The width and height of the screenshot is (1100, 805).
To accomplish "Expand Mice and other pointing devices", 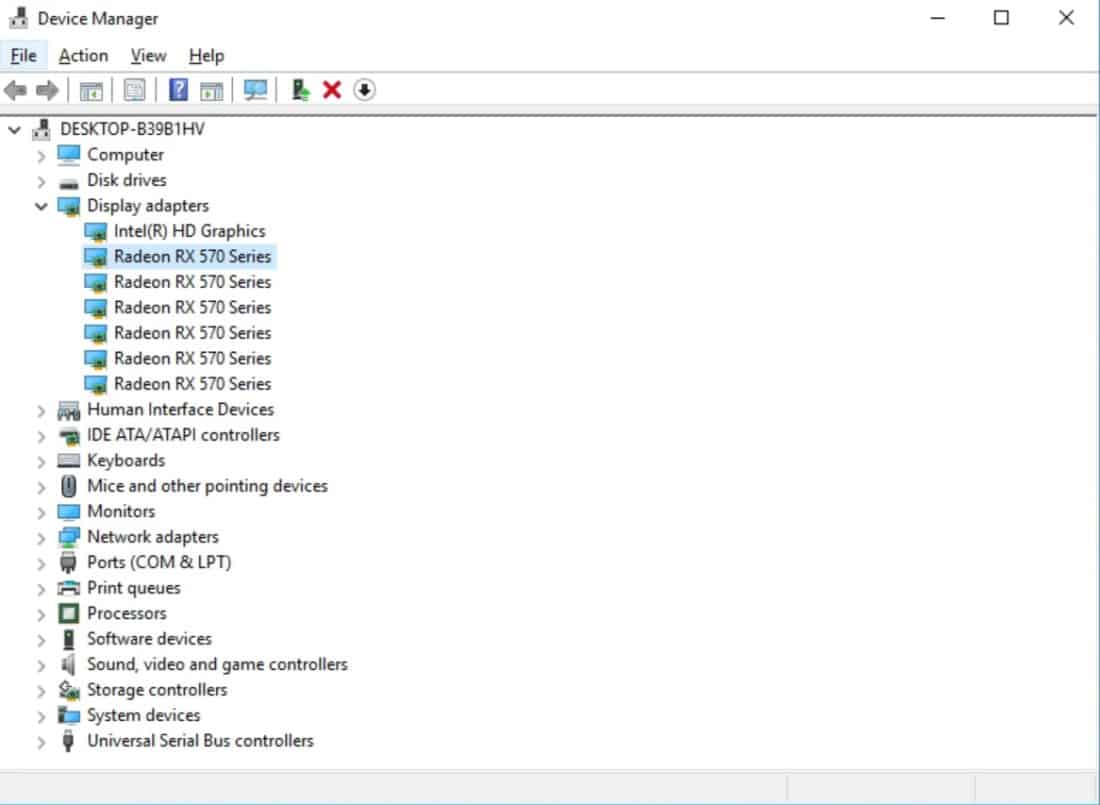I will (41, 487).
